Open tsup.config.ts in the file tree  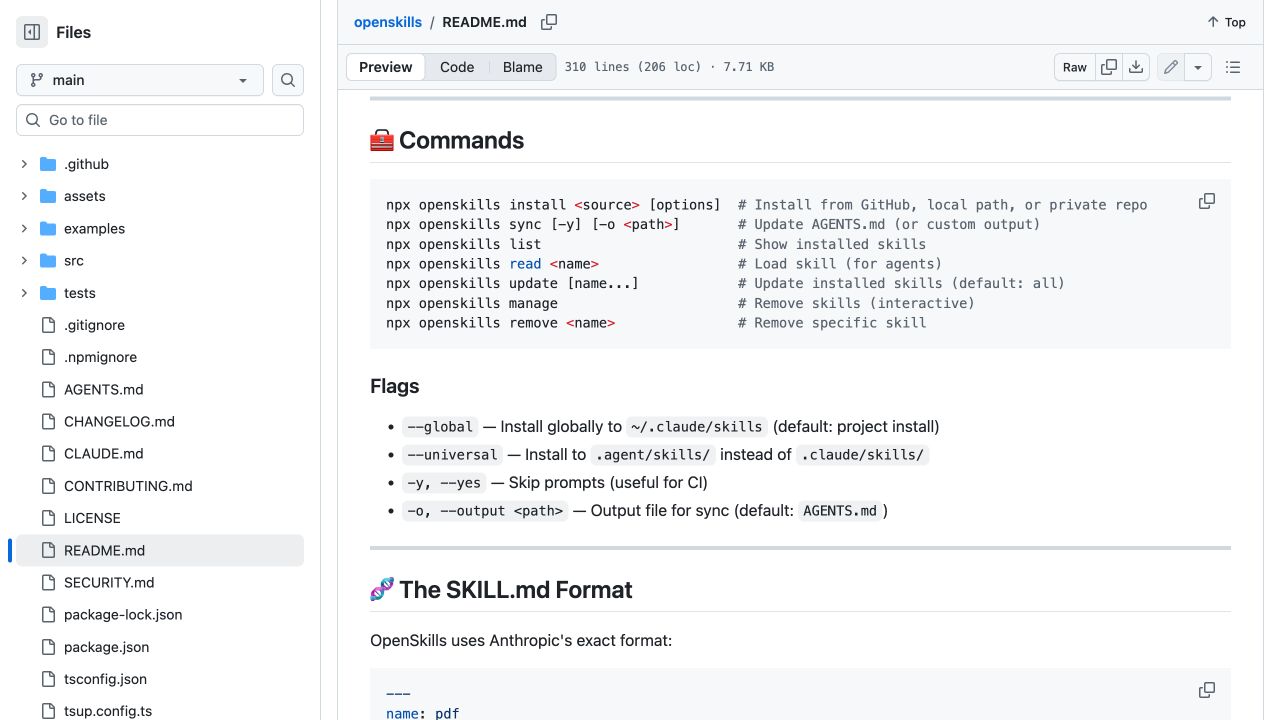108,711
